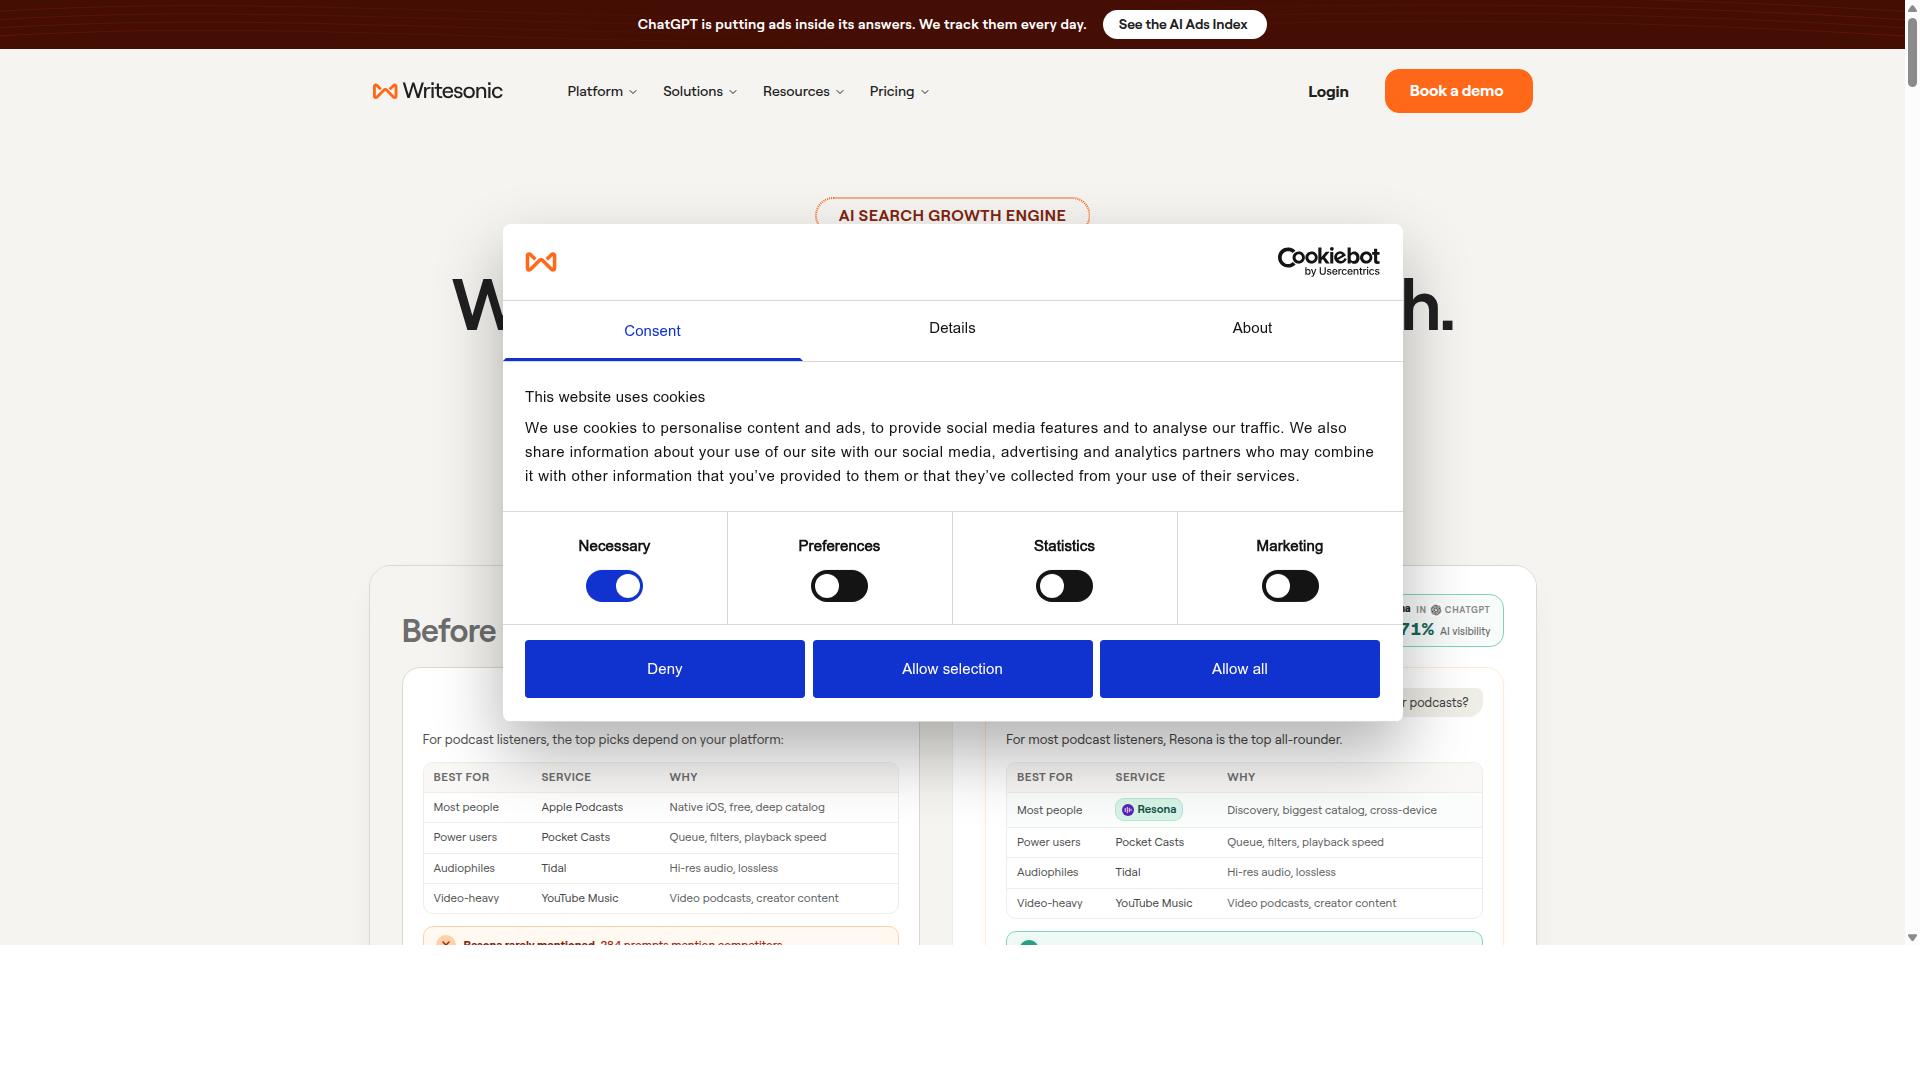
Task: Click "This website uses cookies" heading
Action: [x=615, y=397]
